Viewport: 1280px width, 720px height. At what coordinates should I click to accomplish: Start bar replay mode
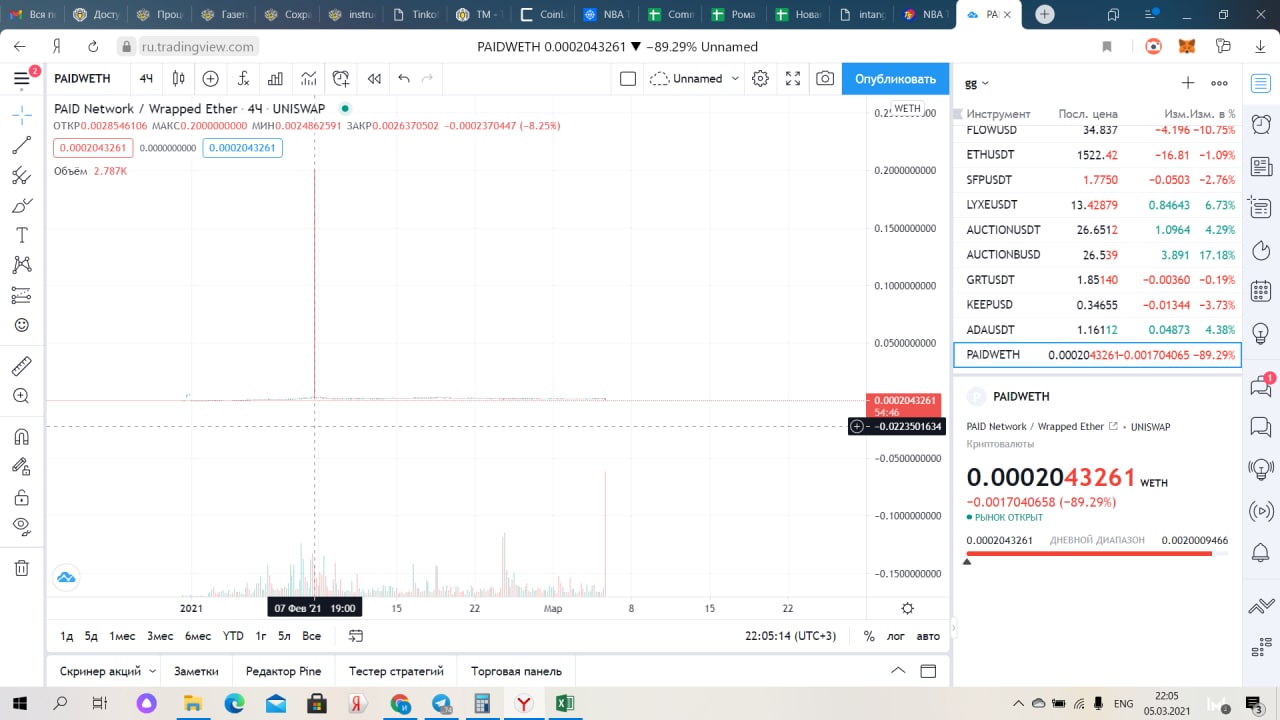(374, 79)
